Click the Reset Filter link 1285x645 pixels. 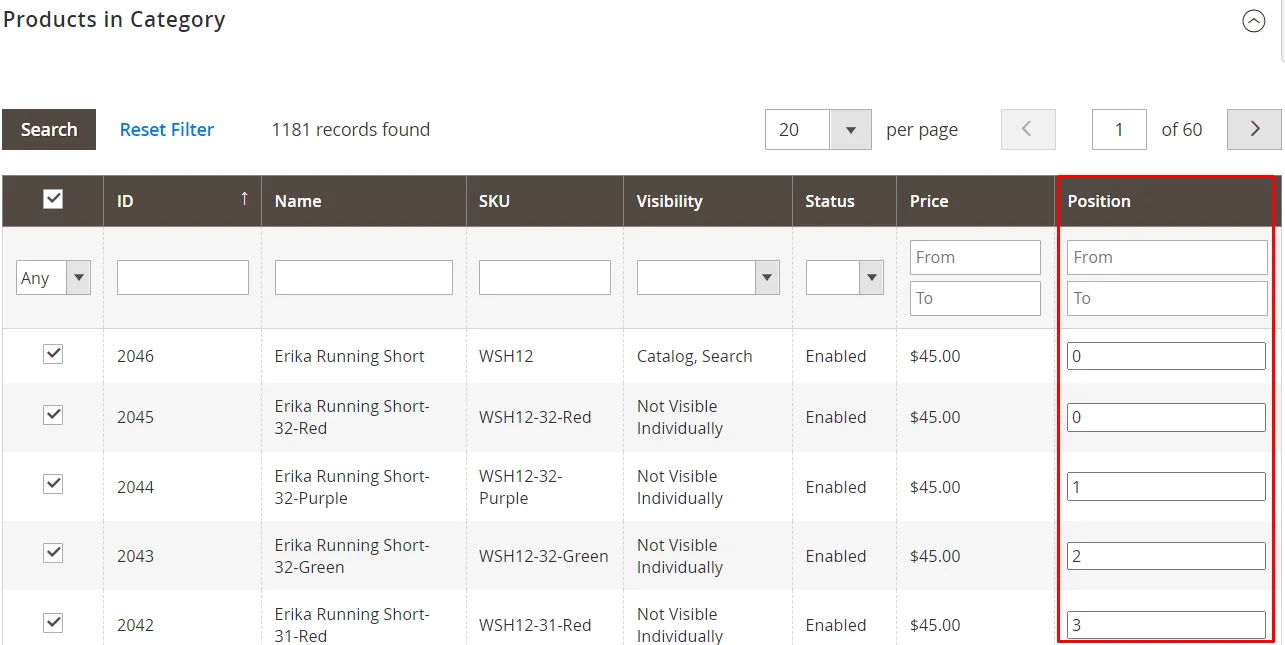tap(167, 130)
